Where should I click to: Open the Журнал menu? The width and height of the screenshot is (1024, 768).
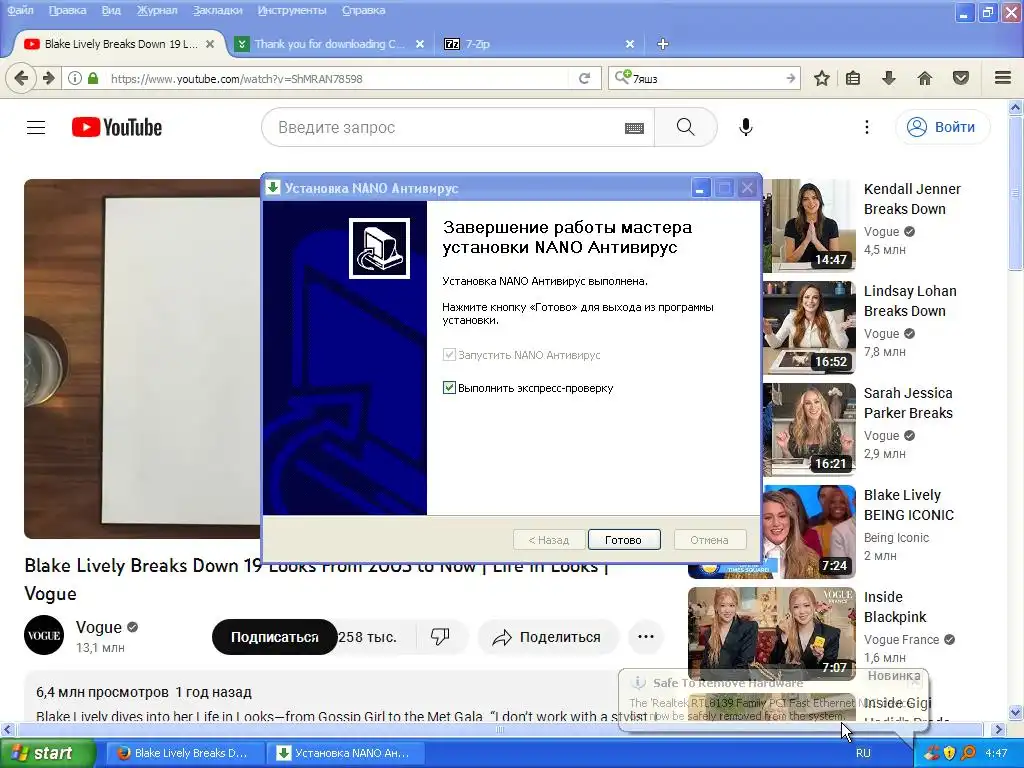tap(157, 10)
